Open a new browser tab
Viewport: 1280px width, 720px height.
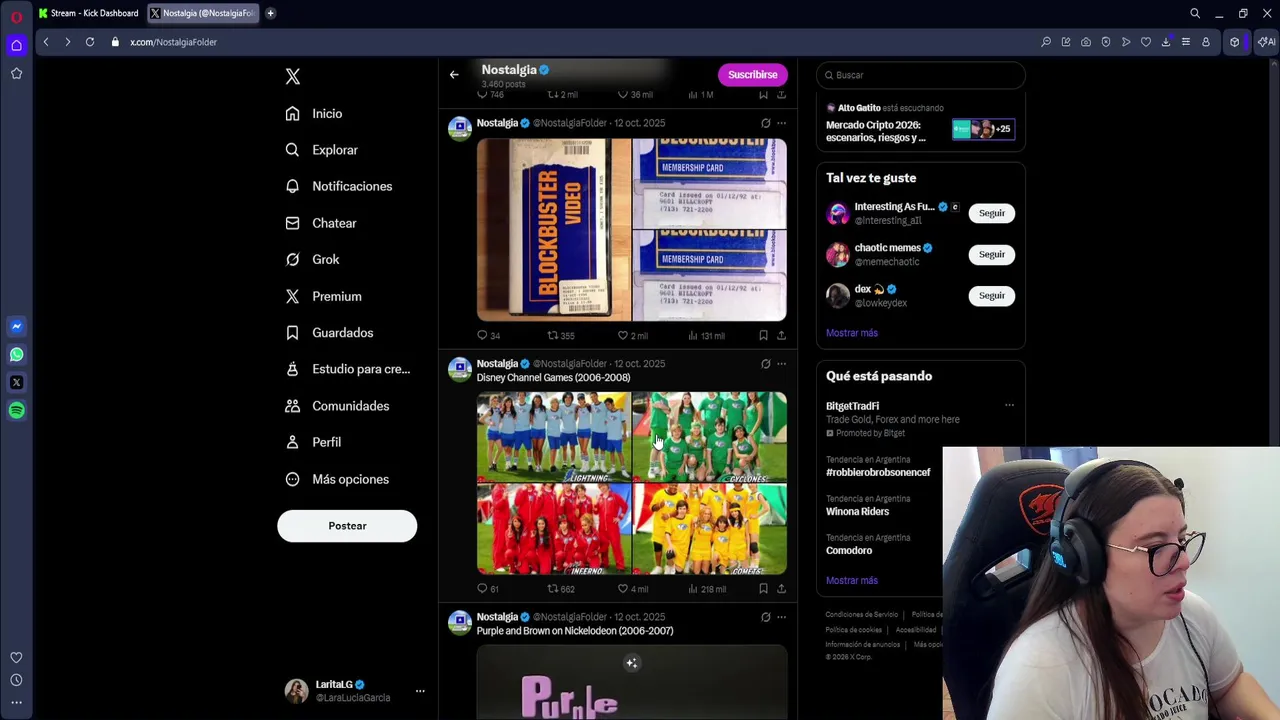[270, 13]
